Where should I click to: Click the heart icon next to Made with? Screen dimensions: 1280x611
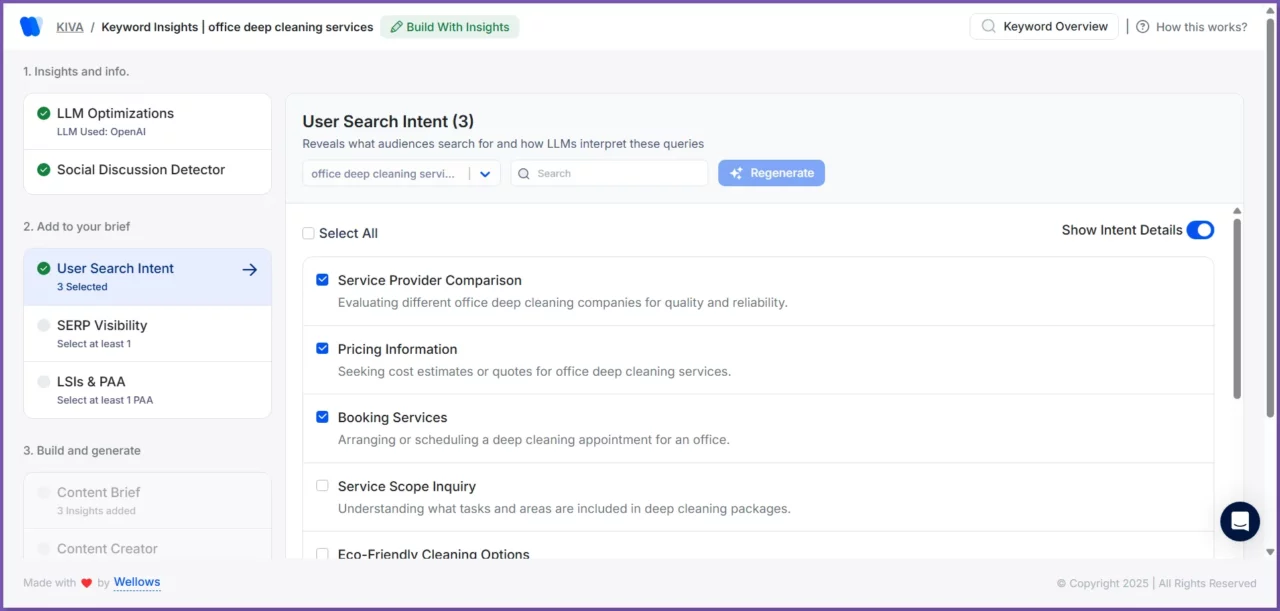pyautogui.click(x=86, y=582)
